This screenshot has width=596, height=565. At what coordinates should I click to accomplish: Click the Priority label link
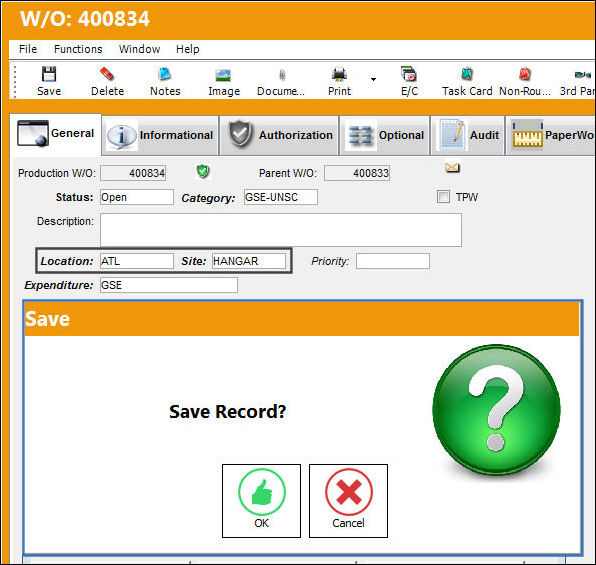point(330,261)
